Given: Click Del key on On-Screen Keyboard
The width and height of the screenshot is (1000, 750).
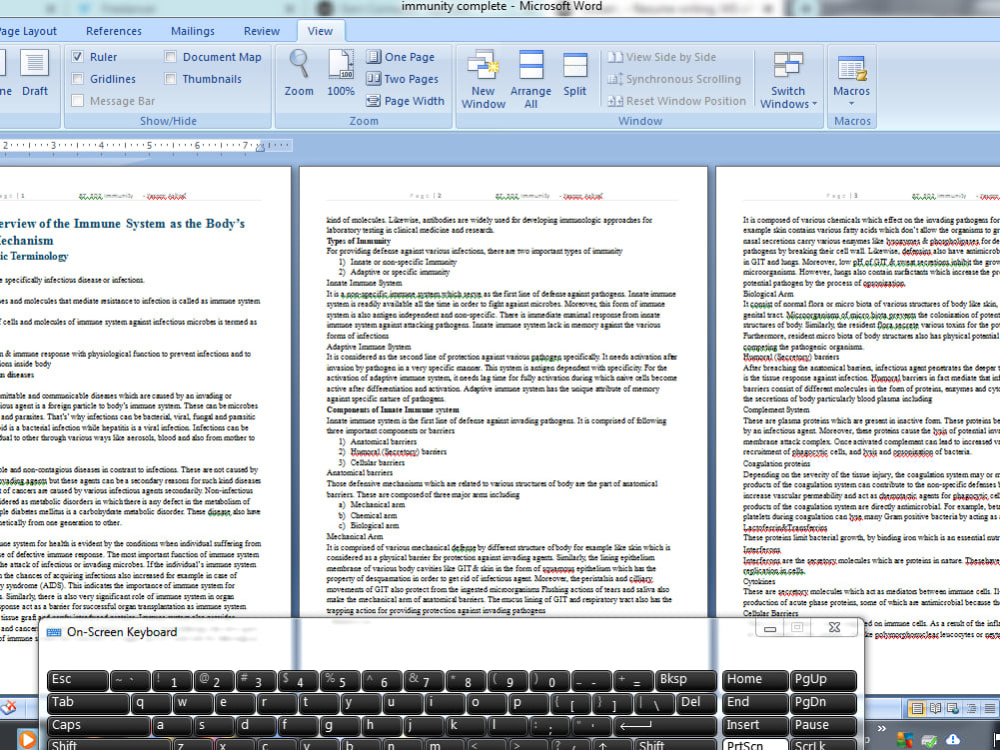Looking at the screenshot, I should coord(696,703).
